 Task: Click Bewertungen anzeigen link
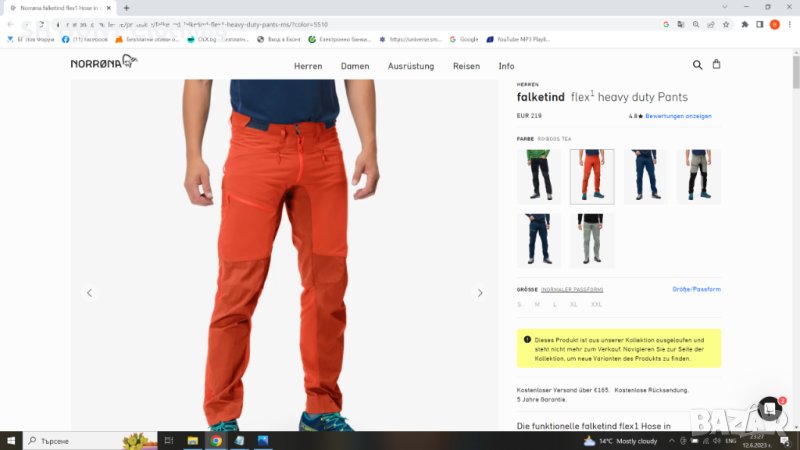pyautogui.click(x=678, y=116)
